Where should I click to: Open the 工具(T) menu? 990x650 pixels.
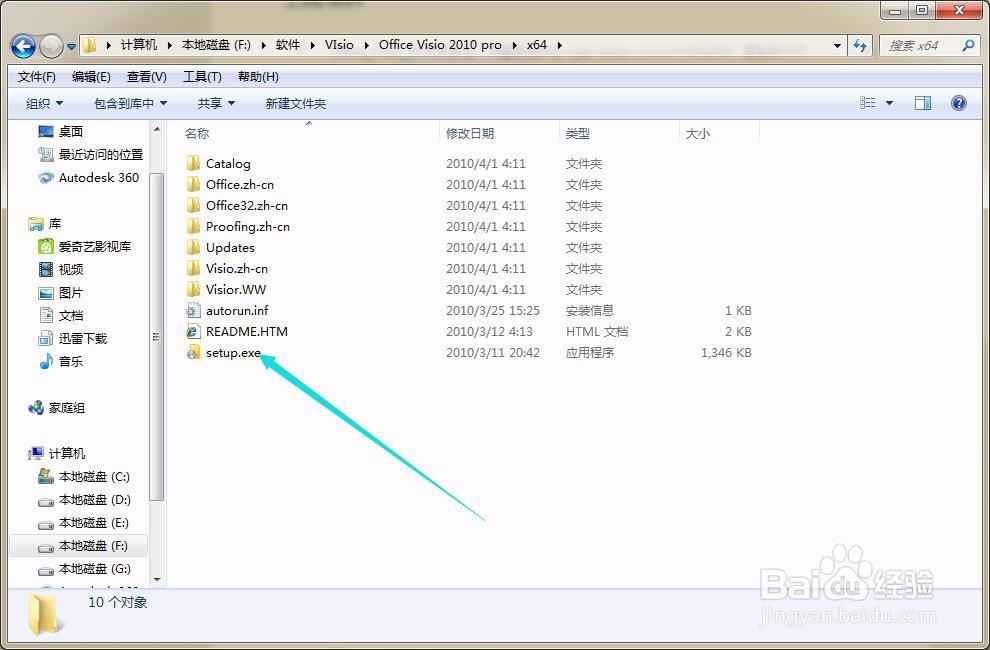[x=202, y=77]
